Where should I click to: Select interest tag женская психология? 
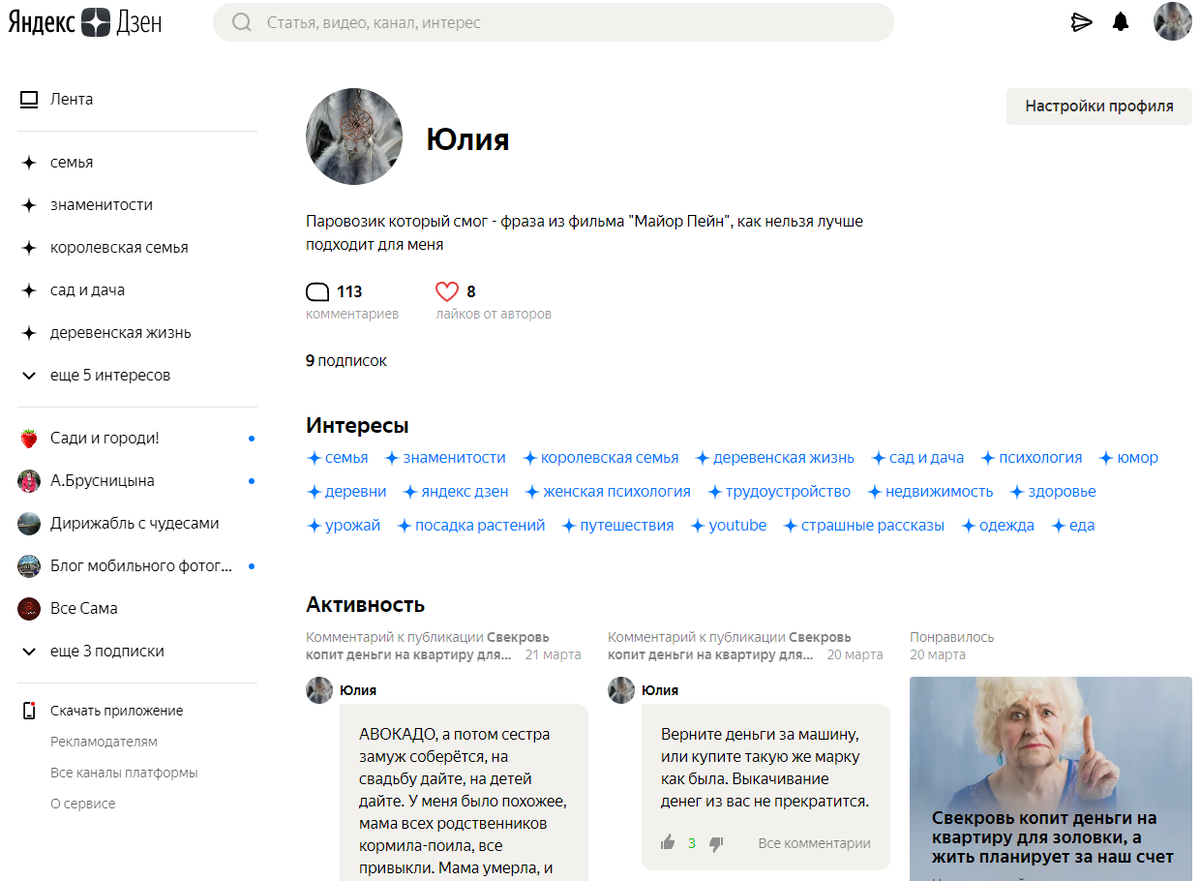click(608, 492)
